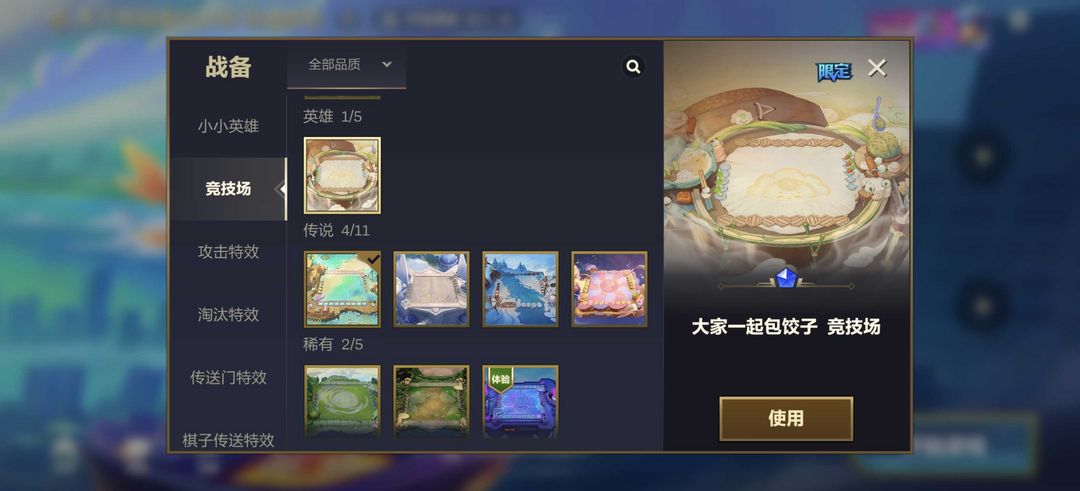Click the 限定 limited badge icon
This screenshot has height=491, width=1080.
[834, 72]
